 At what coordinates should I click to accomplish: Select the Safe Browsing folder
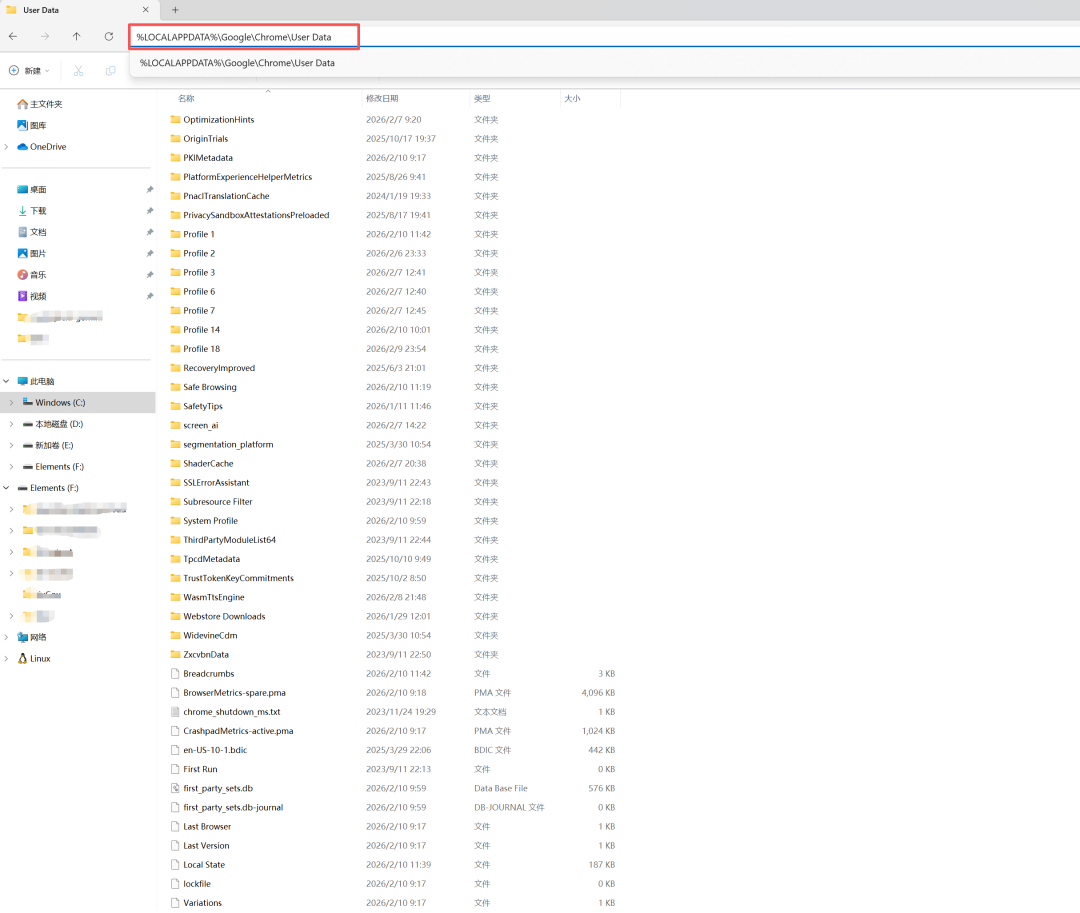click(x=210, y=387)
